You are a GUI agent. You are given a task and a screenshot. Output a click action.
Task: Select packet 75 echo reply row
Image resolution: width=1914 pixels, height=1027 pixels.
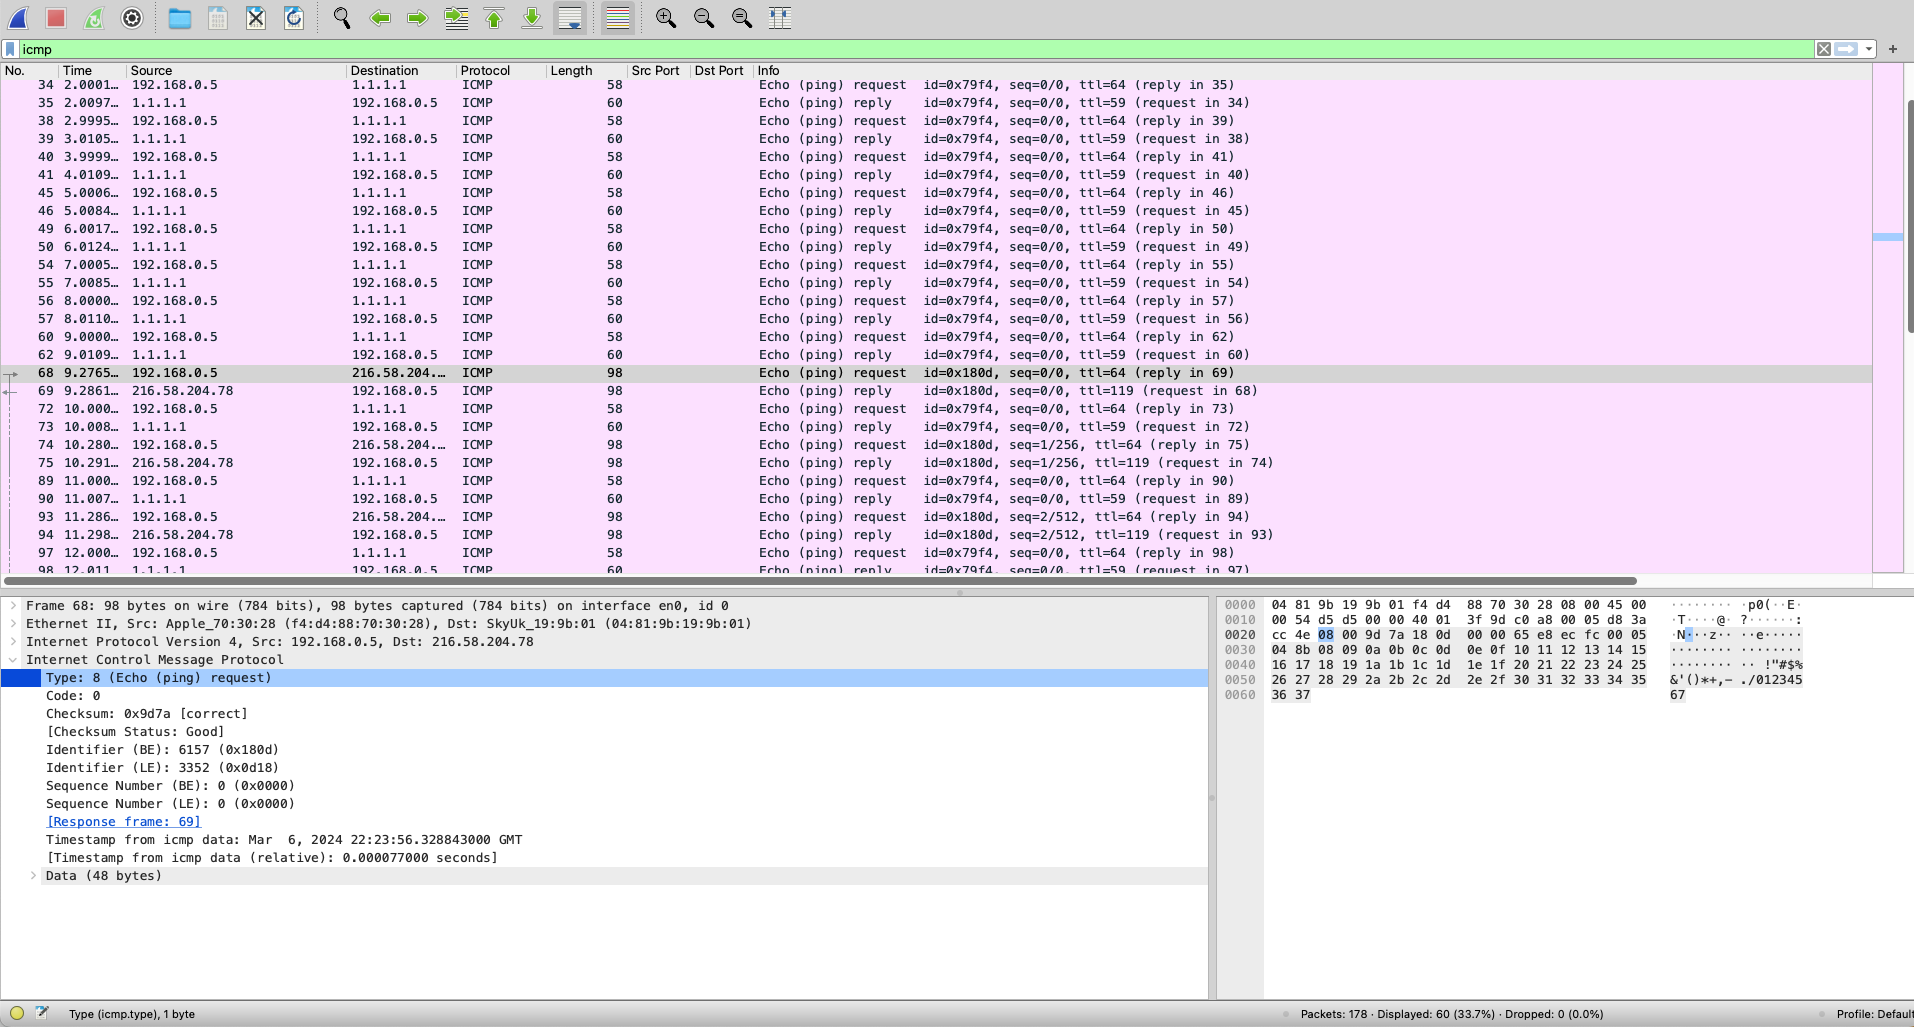tap(936, 462)
